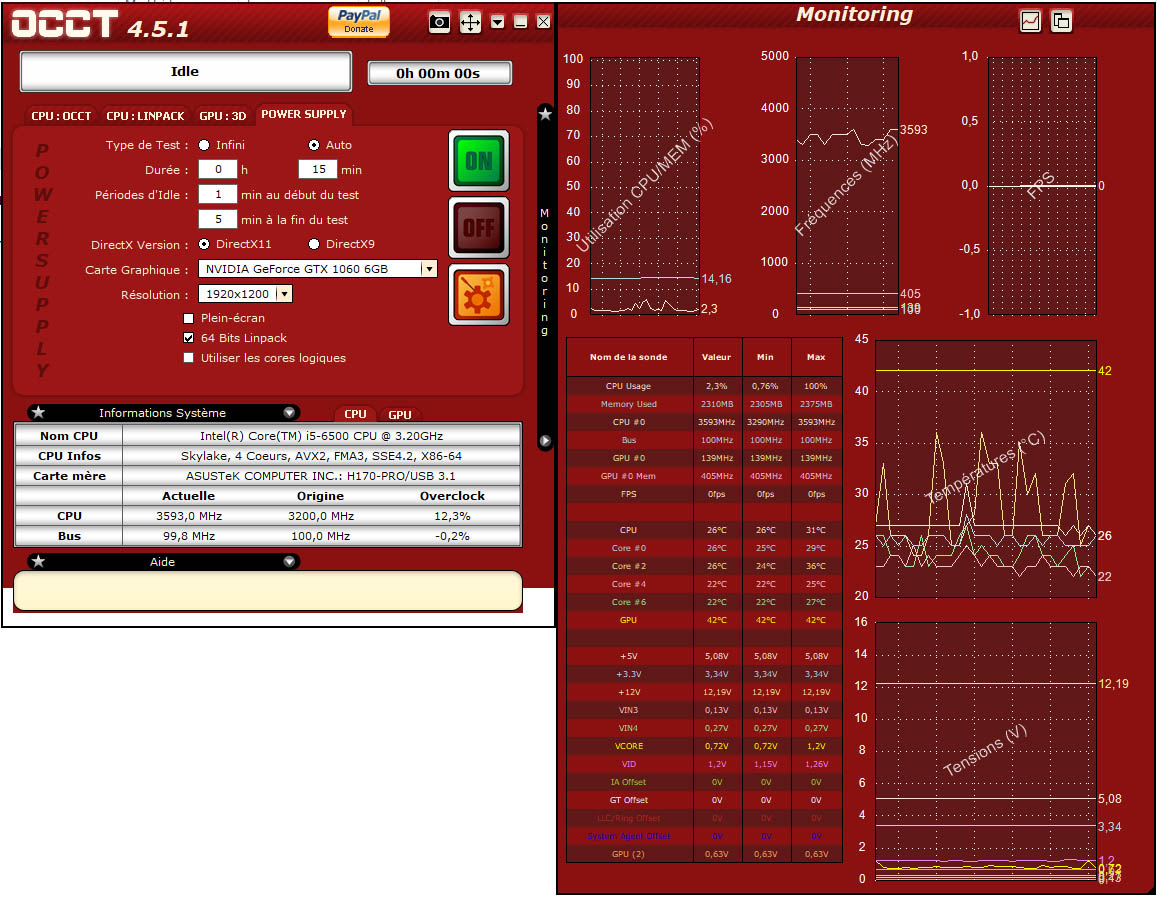Enable the Plein-écran checkbox
This screenshot has width=1157, height=897.
click(188, 318)
